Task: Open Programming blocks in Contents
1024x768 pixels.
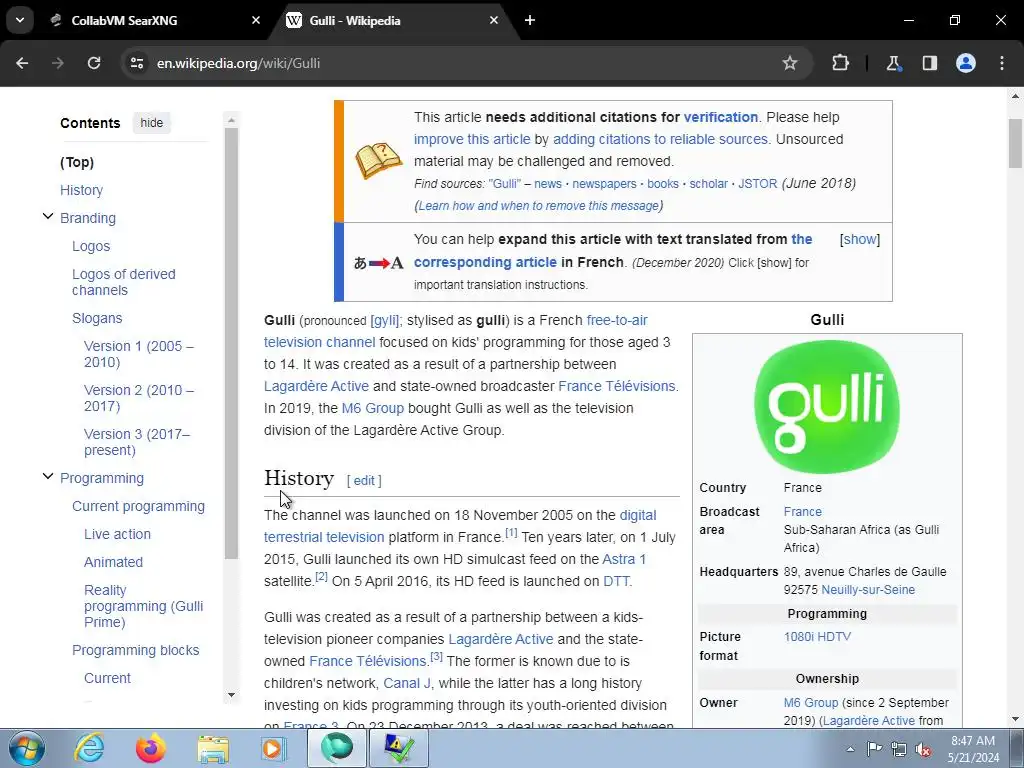Action: pyautogui.click(x=136, y=650)
